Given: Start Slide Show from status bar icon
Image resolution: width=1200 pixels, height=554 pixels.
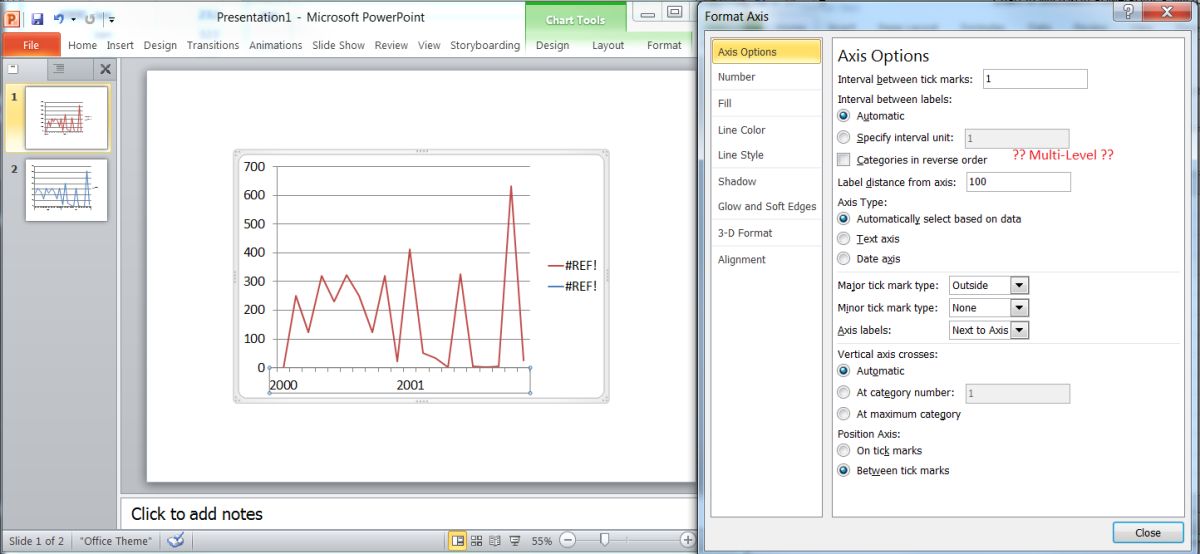Looking at the screenshot, I should tap(514, 540).
